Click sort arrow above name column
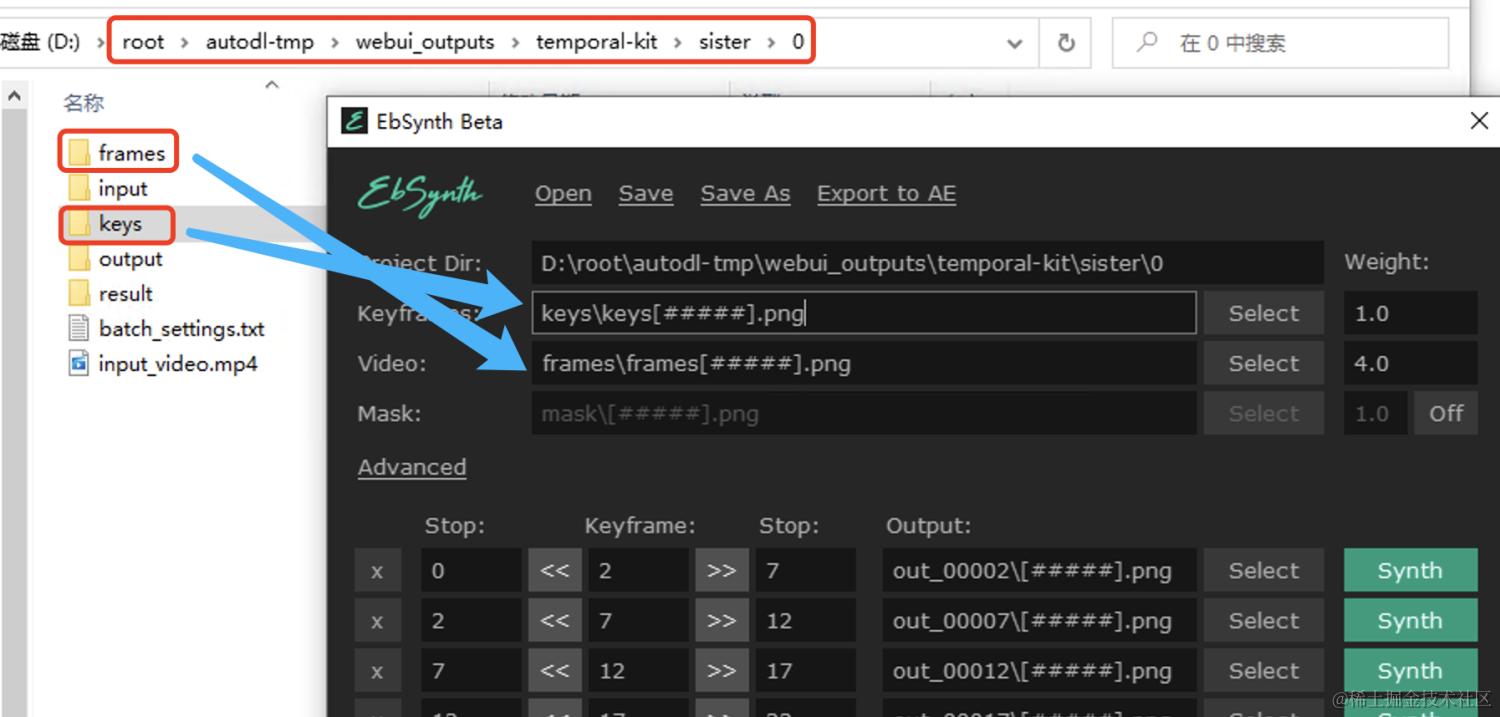Screen dimensions: 1500x717 pyautogui.click(x=271, y=85)
